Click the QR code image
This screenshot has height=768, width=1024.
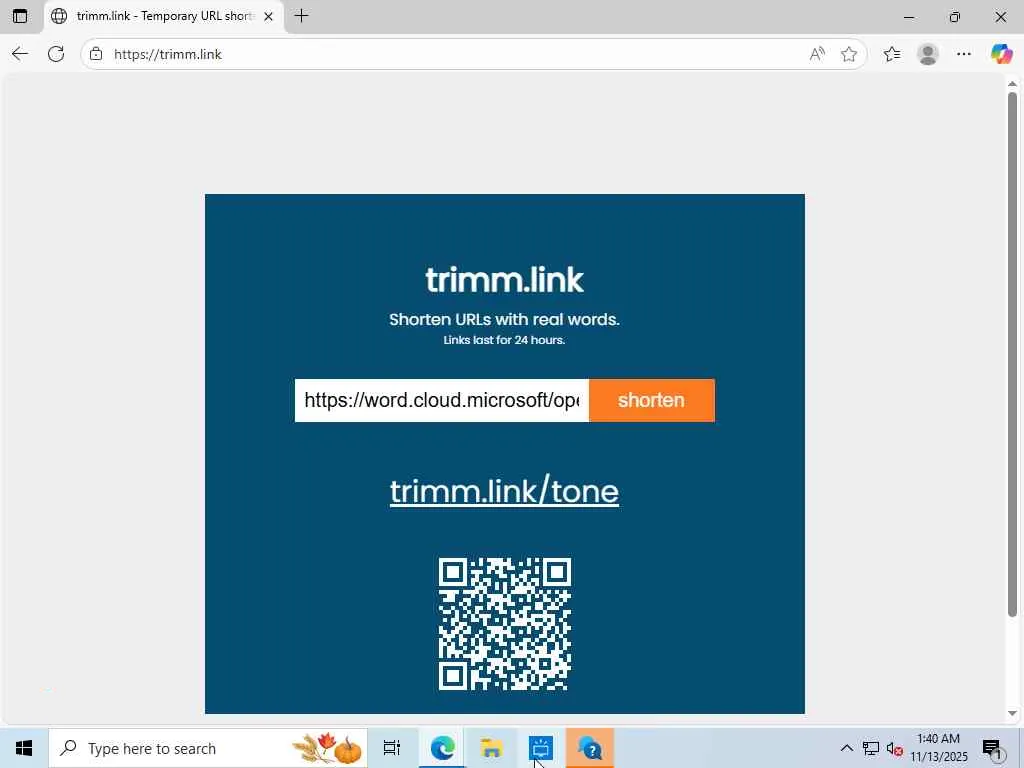coord(505,624)
